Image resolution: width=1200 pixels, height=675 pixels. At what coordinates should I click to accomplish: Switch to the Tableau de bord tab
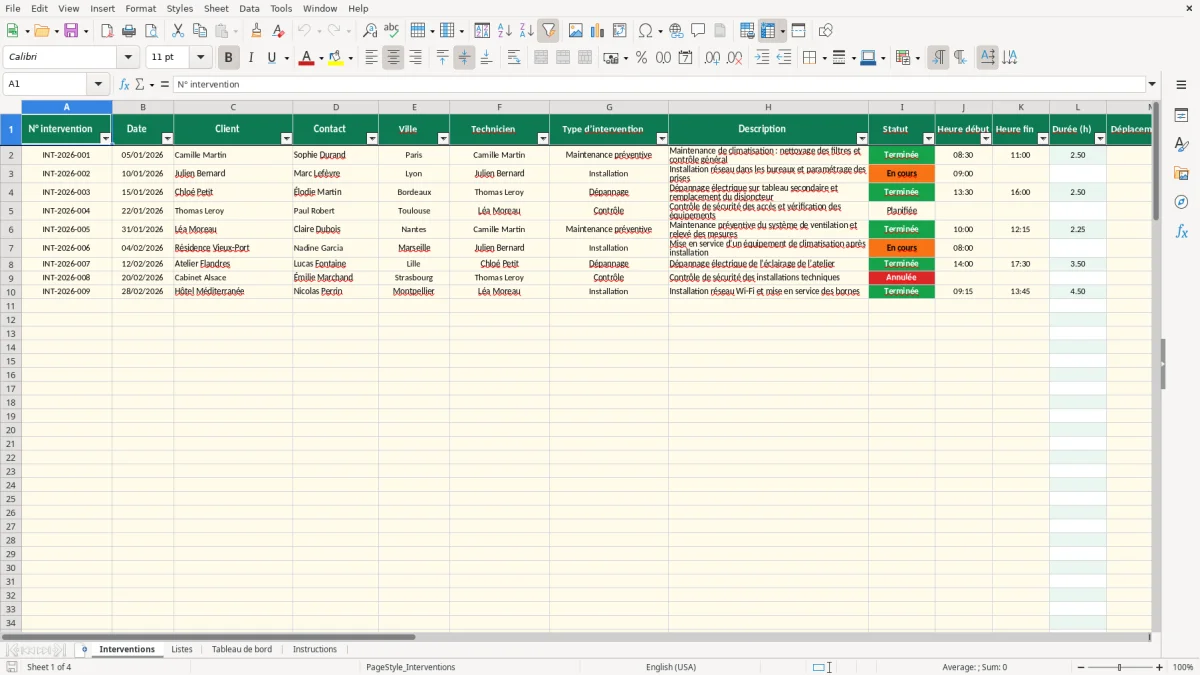[242, 649]
